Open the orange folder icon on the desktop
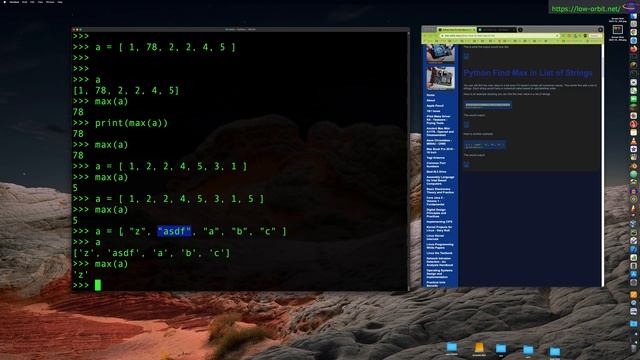This screenshot has height=360, width=640. [479, 348]
